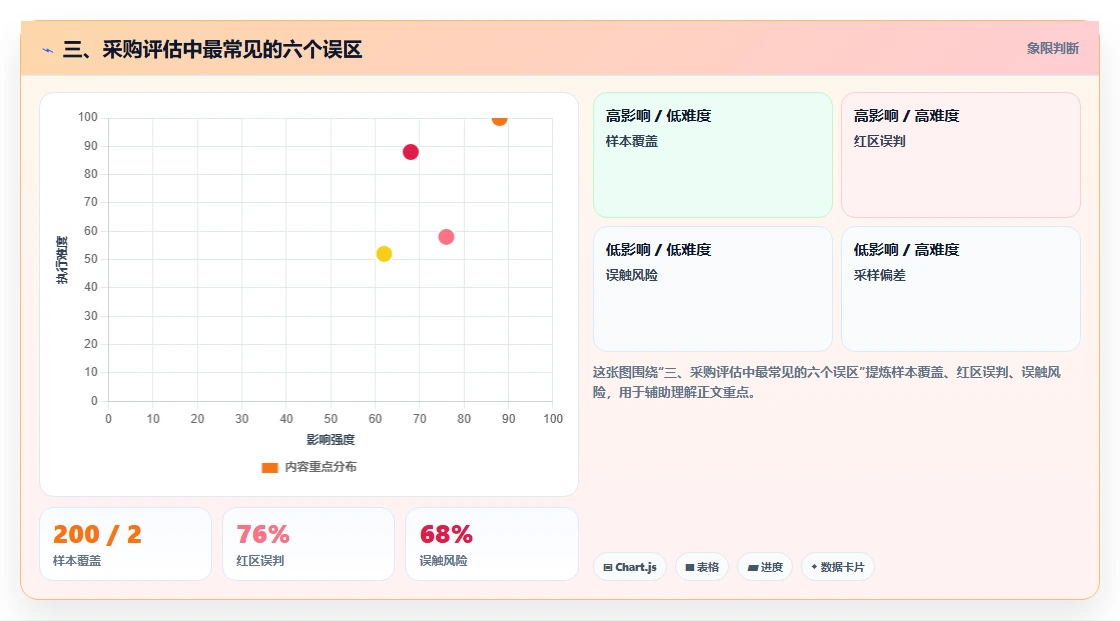Click the 数据卡片 chip sparkle icon
Screen dimensions: 1120x621
click(x=814, y=567)
